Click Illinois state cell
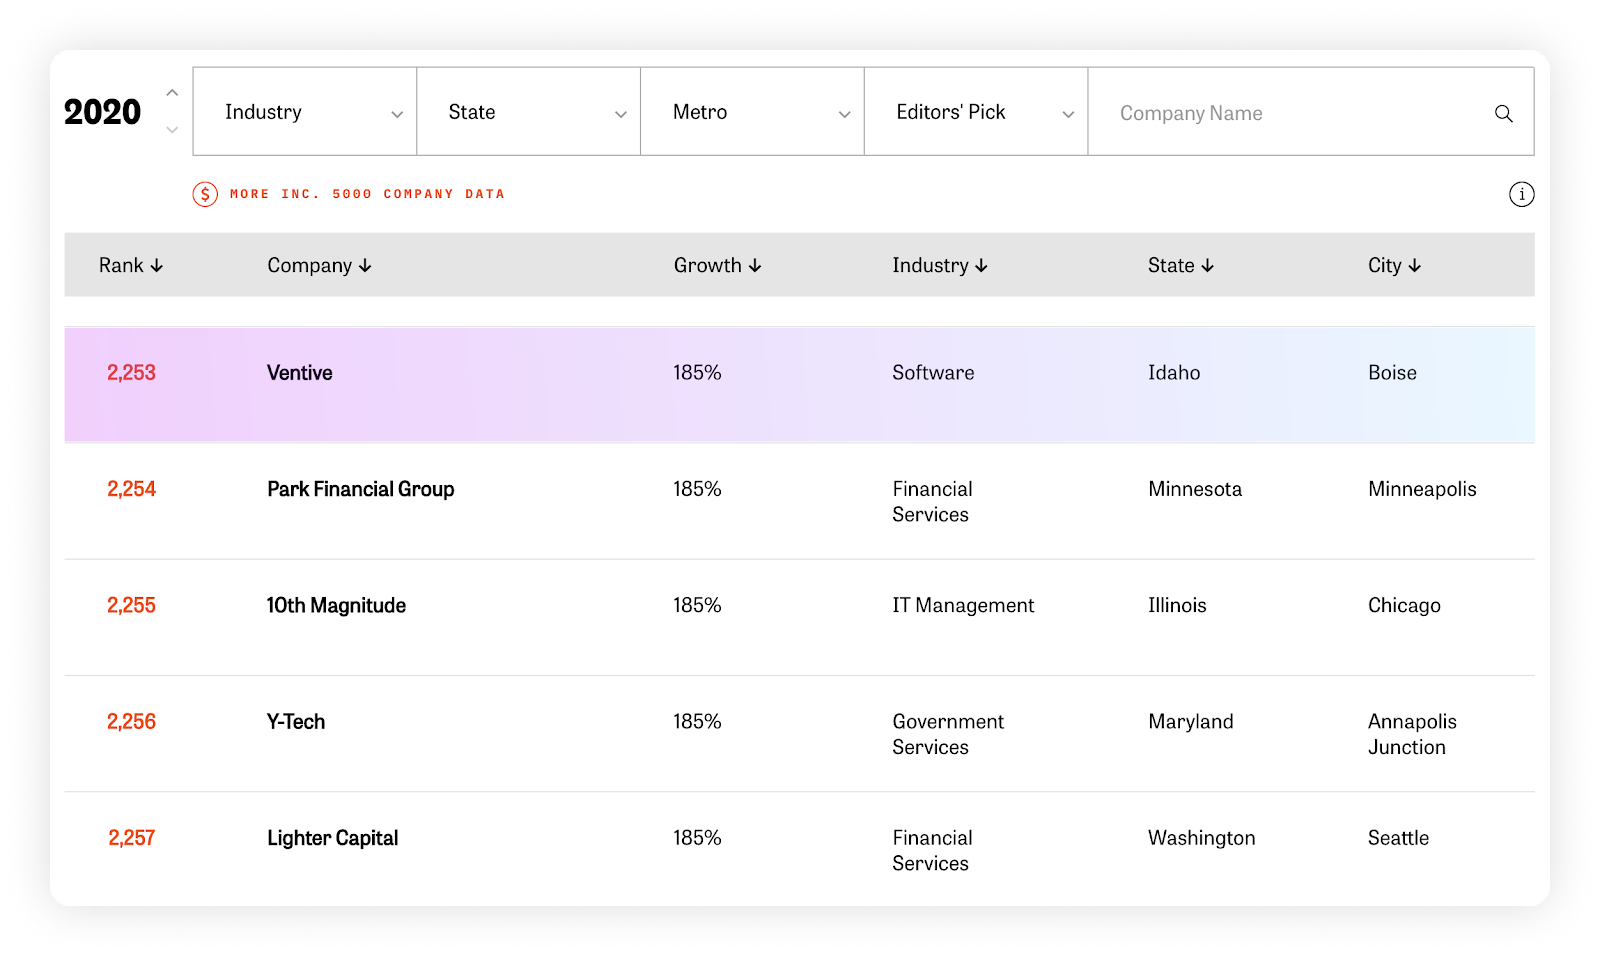Viewport: 1600px width, 956px height. coord(1177,605)
